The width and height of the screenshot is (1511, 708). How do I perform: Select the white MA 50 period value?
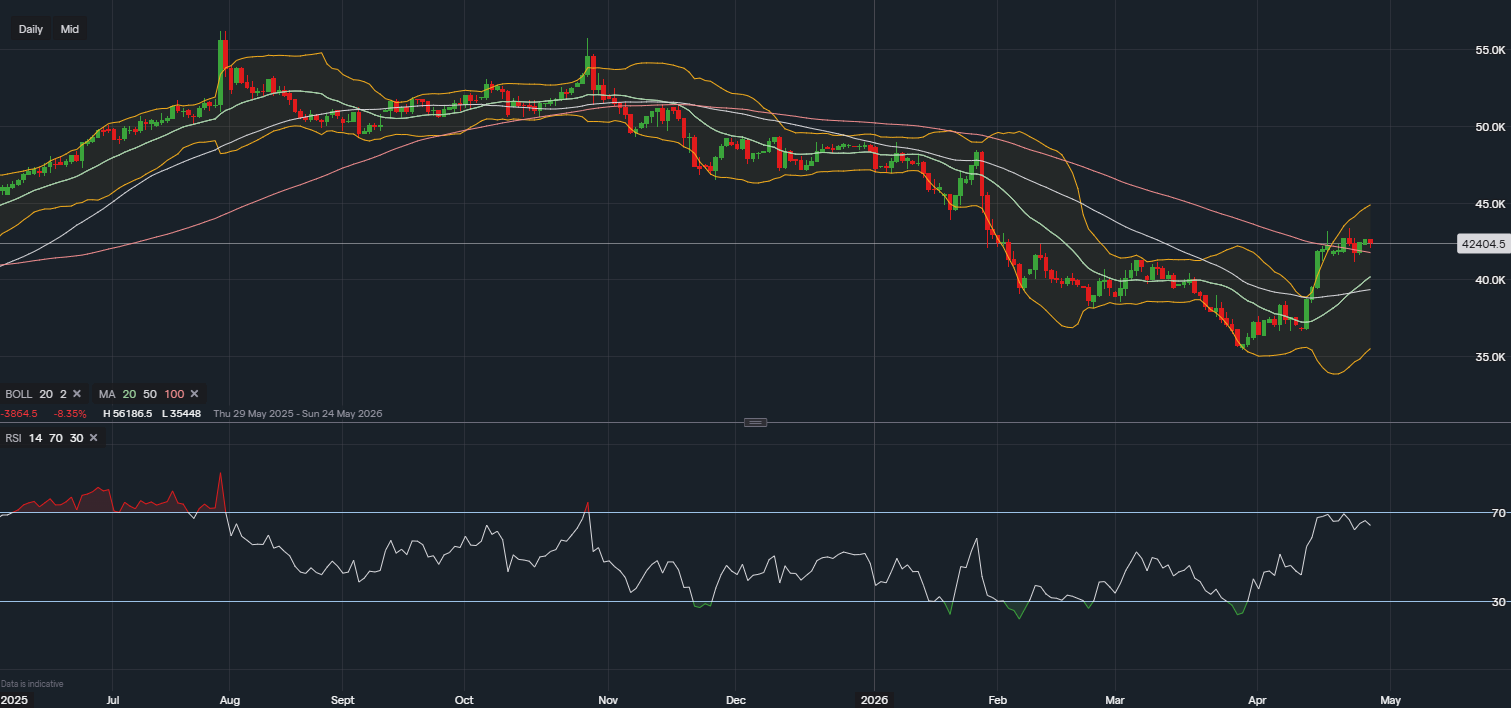point(150,394)
